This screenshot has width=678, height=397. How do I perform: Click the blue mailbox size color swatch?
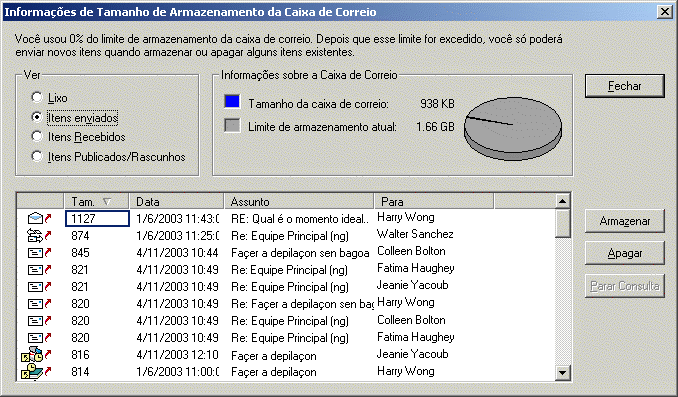[x=232, y=102]
